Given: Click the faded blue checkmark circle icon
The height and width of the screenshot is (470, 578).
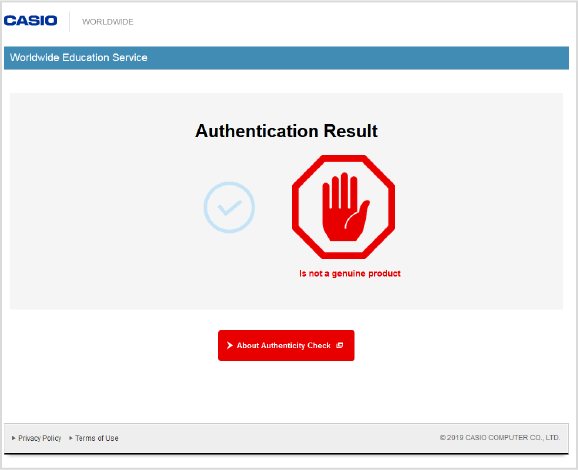Looking at the screenshot, I should click(229, 207).
